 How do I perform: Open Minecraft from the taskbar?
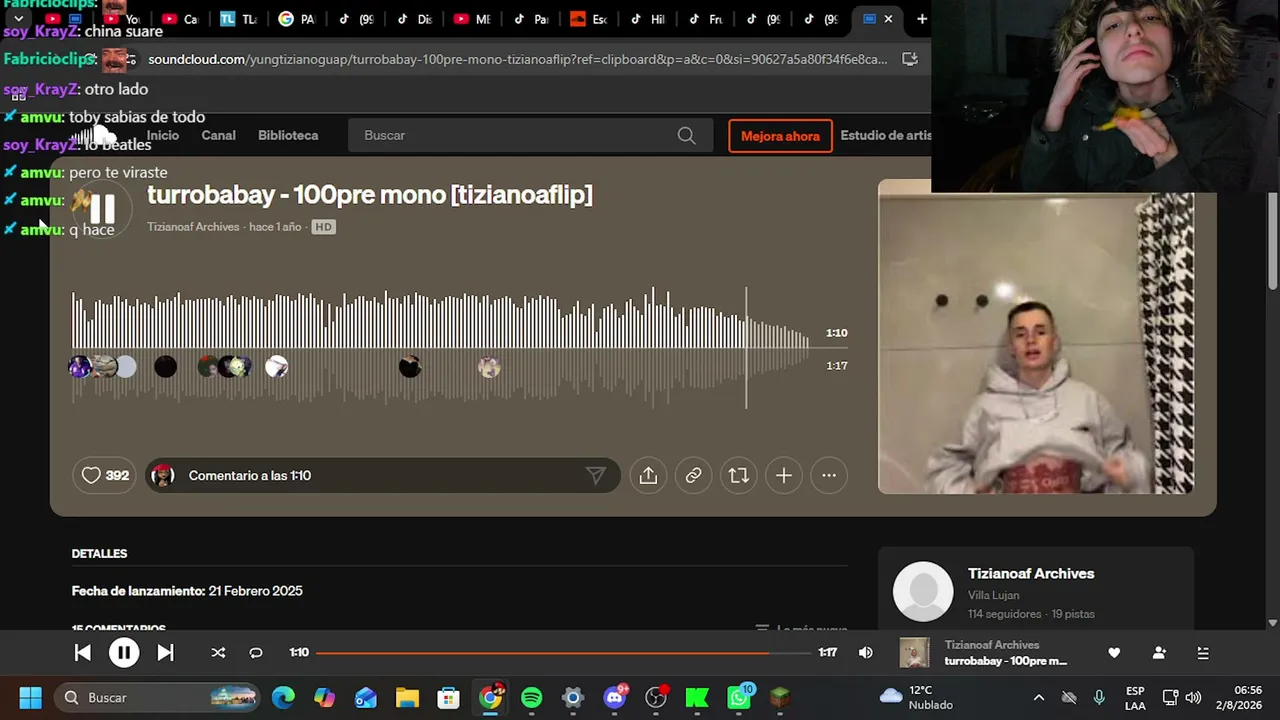[780, 697]
